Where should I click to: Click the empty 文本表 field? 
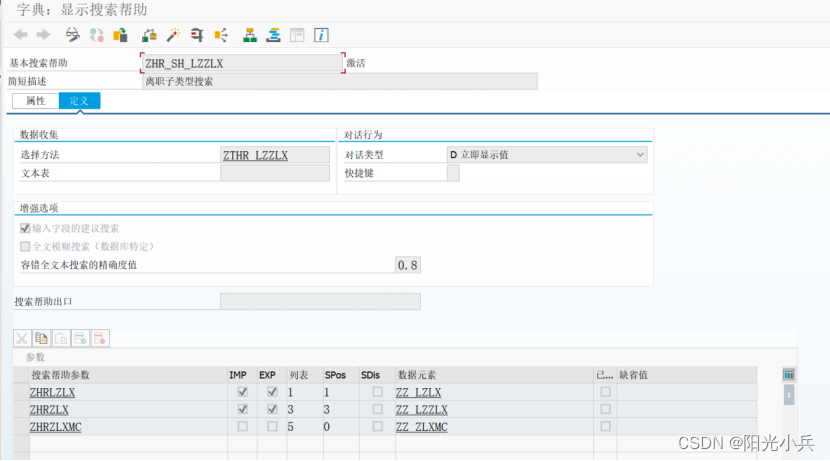click(x=275, y=173)
